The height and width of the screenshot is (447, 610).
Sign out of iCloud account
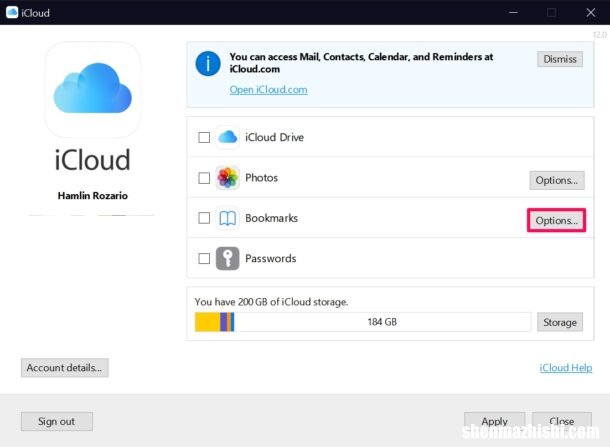click(x=56, y=421)
